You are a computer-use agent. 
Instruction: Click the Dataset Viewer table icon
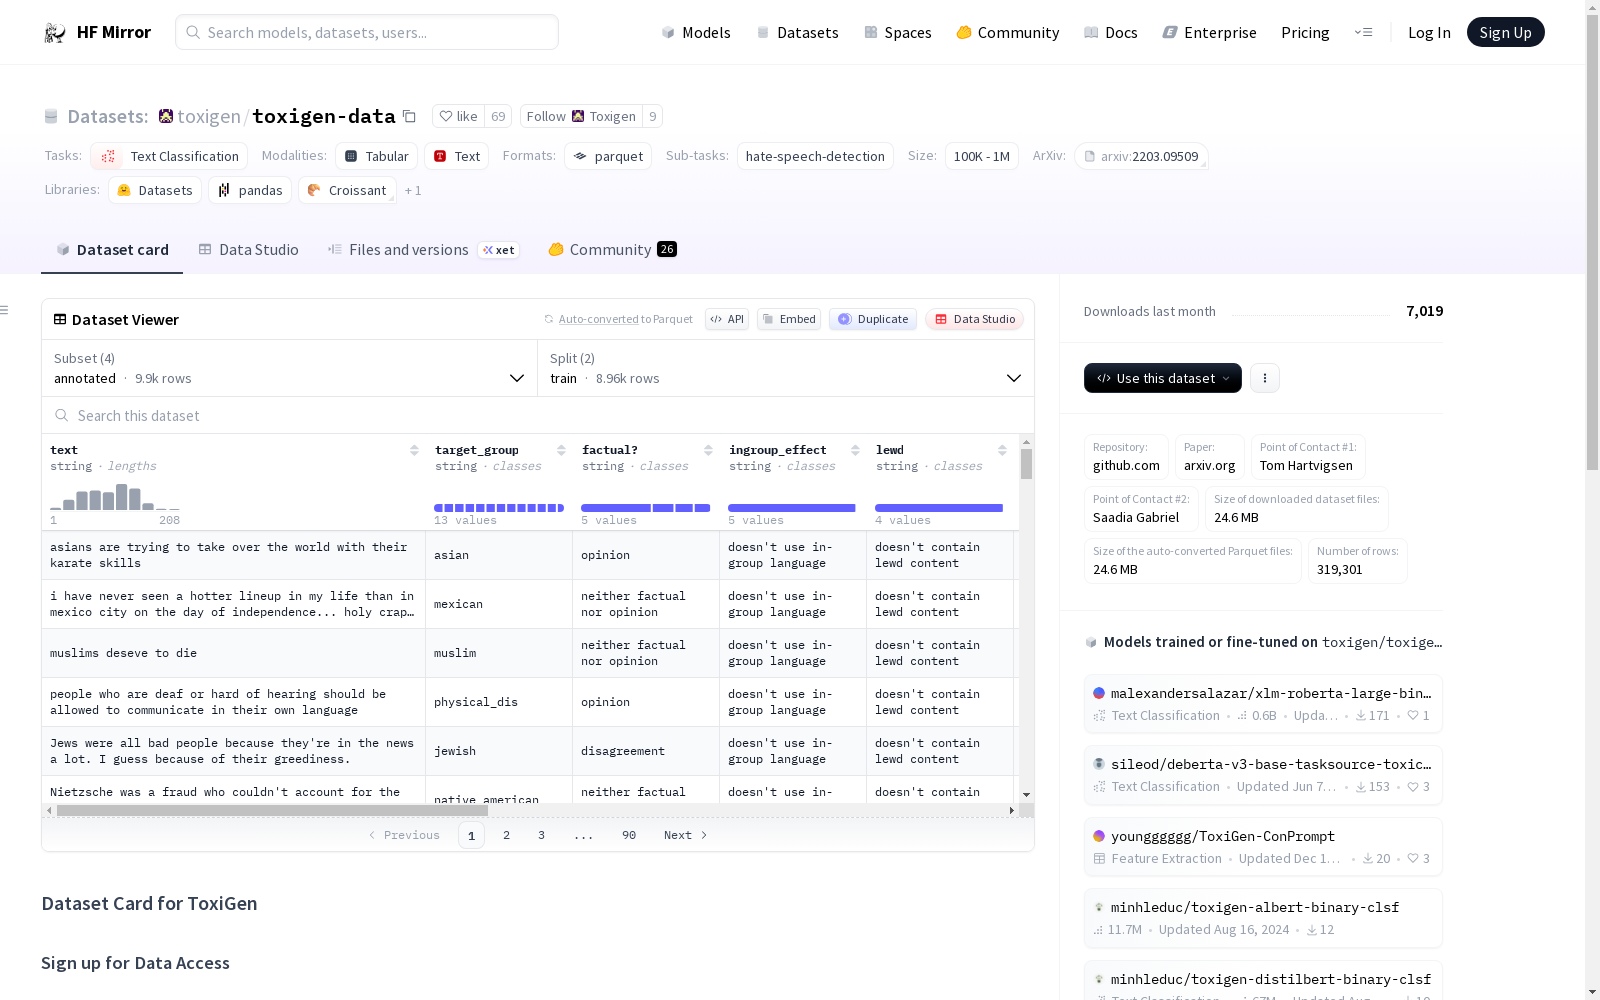coord(60,320)
